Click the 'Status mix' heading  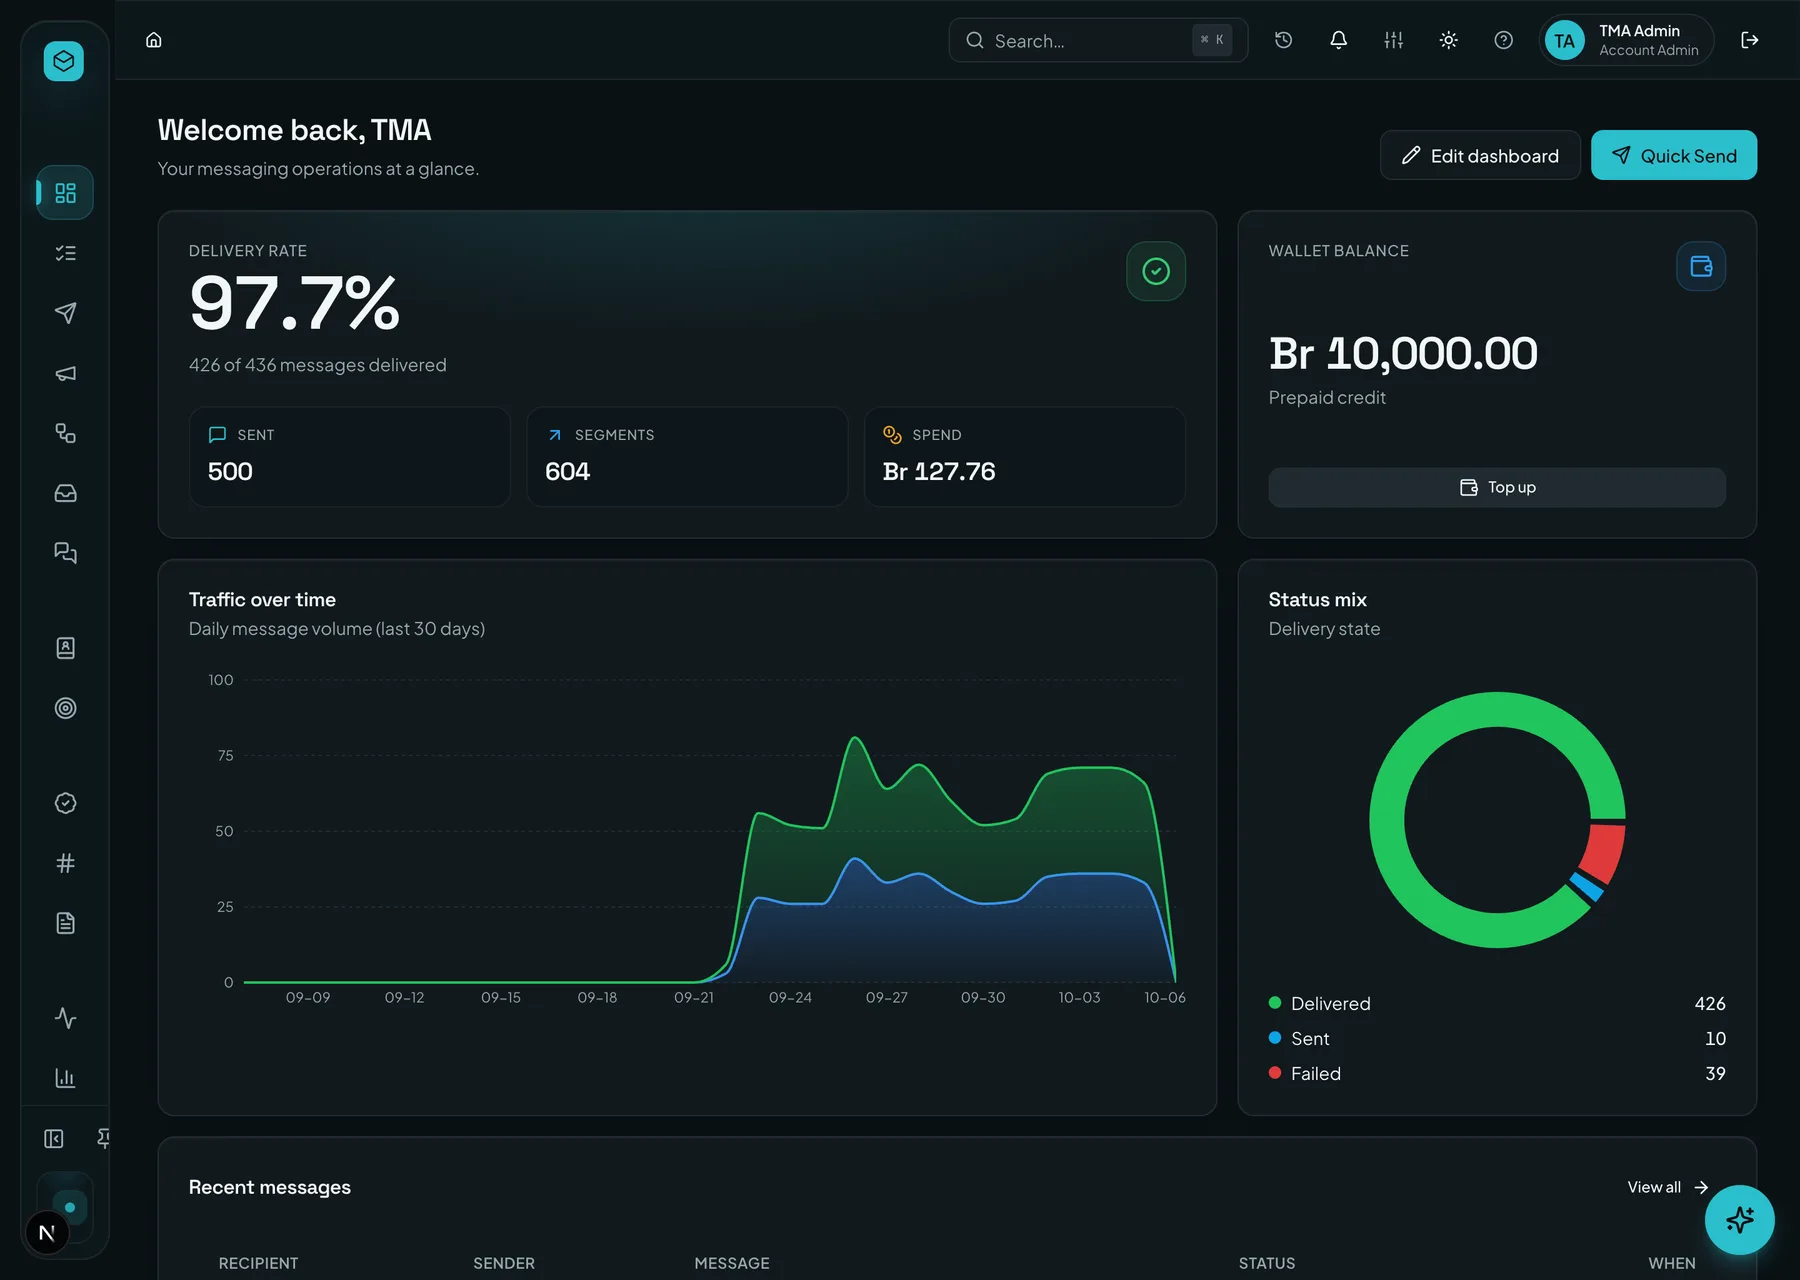click(1317, 599)
